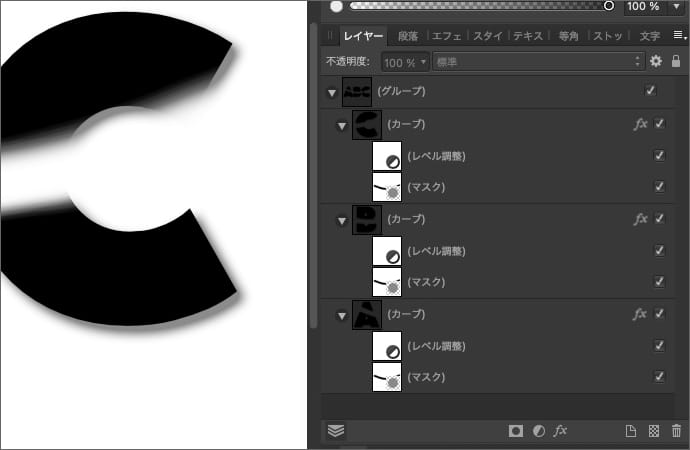The width and height of the screenshot is (690, 450).
Task: Click the layer stack icon at bottom left
Action: (x=336, y=431)
